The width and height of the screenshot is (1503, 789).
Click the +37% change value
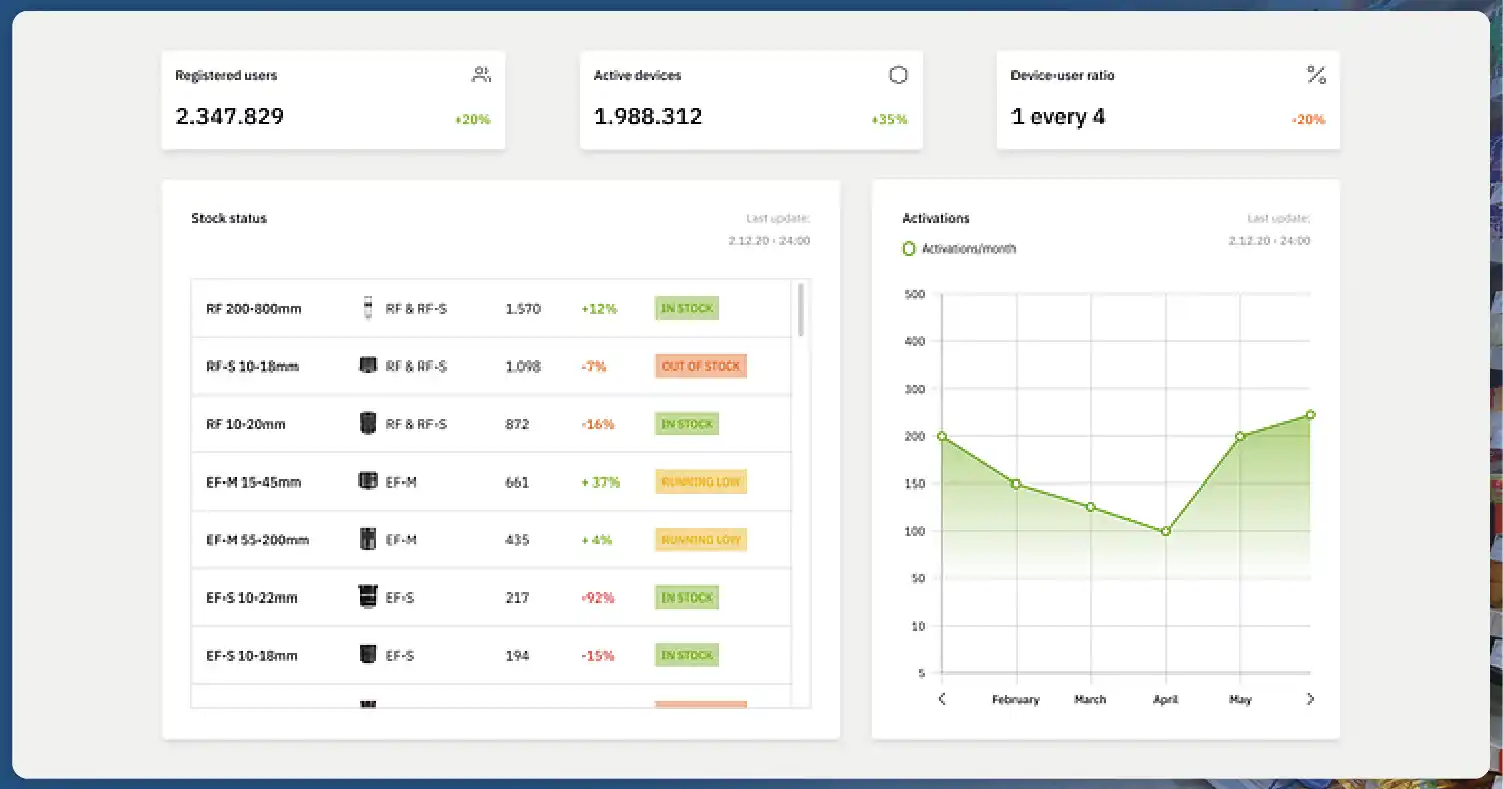601,482
